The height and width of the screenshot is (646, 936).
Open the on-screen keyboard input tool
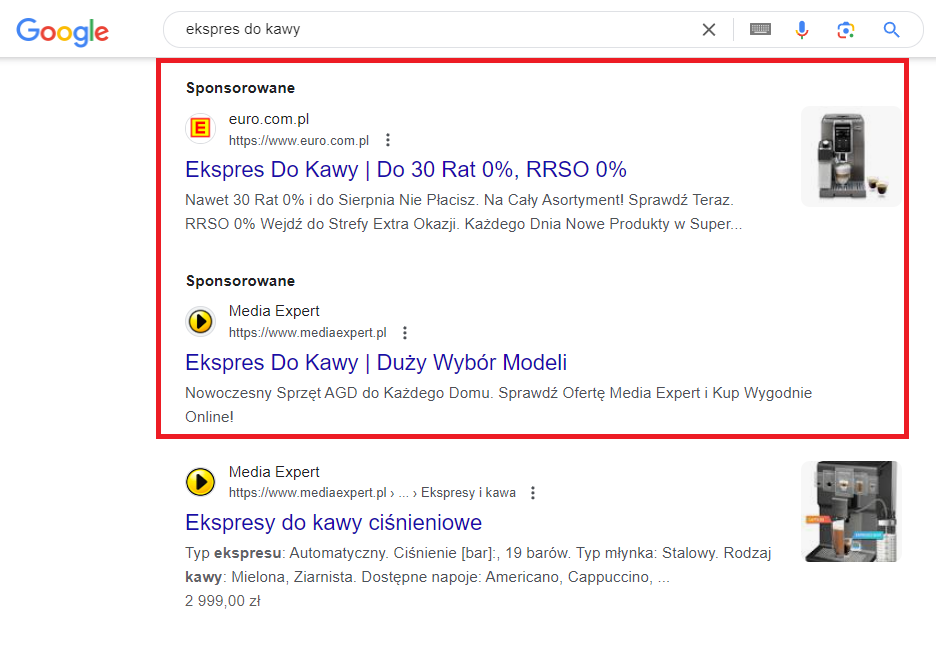[760, 29]
